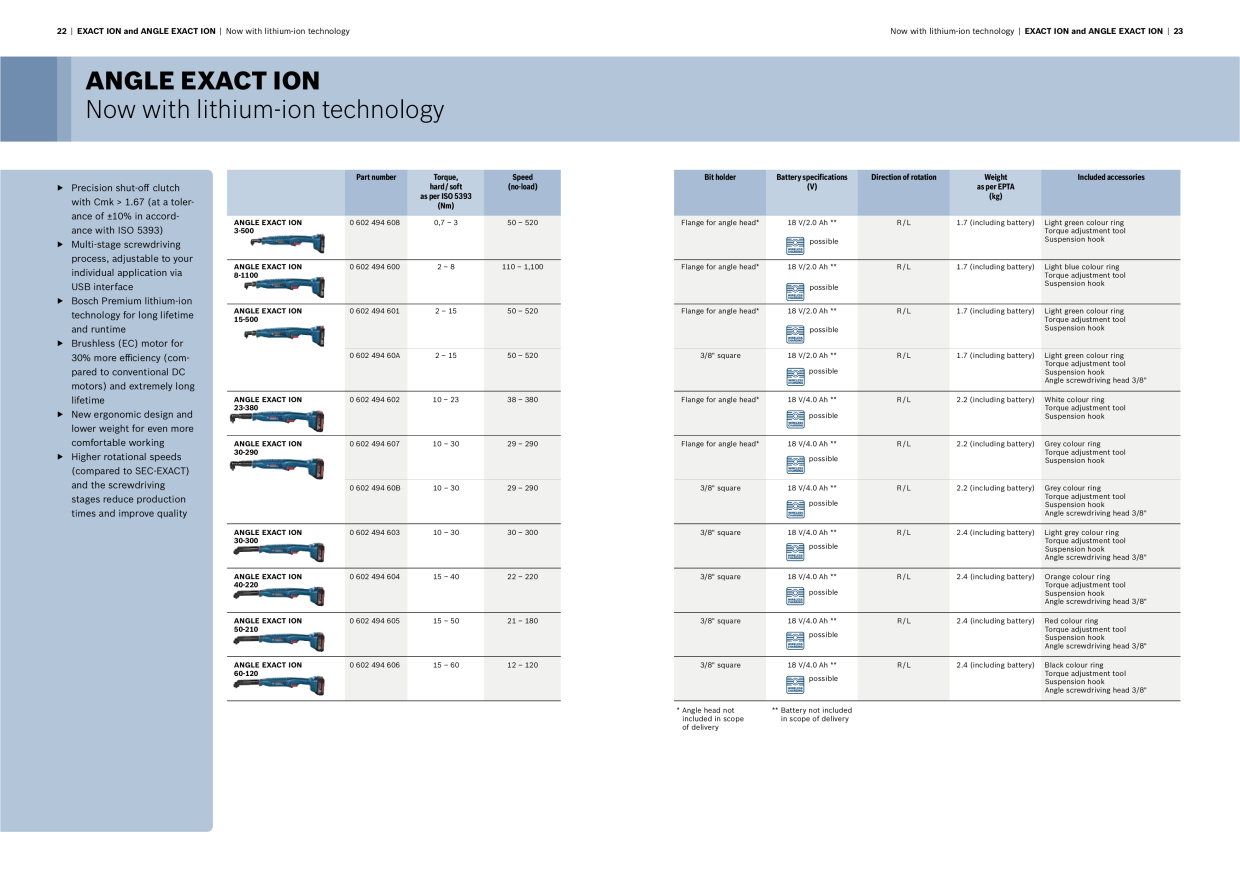Click the 'Battery not included' footnote
Screen dimensions: 1240x876
point(812,715)
